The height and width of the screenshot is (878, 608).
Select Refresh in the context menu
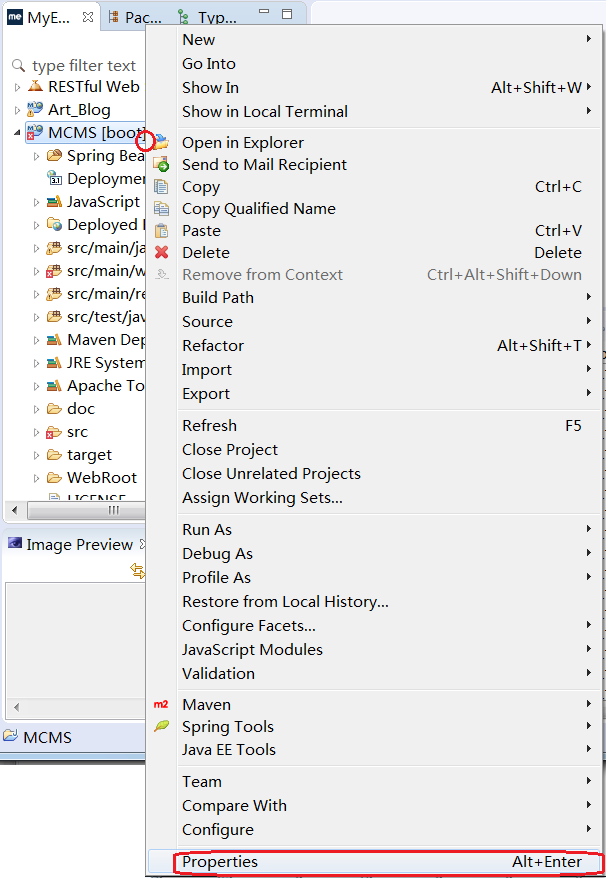point(376,426)
